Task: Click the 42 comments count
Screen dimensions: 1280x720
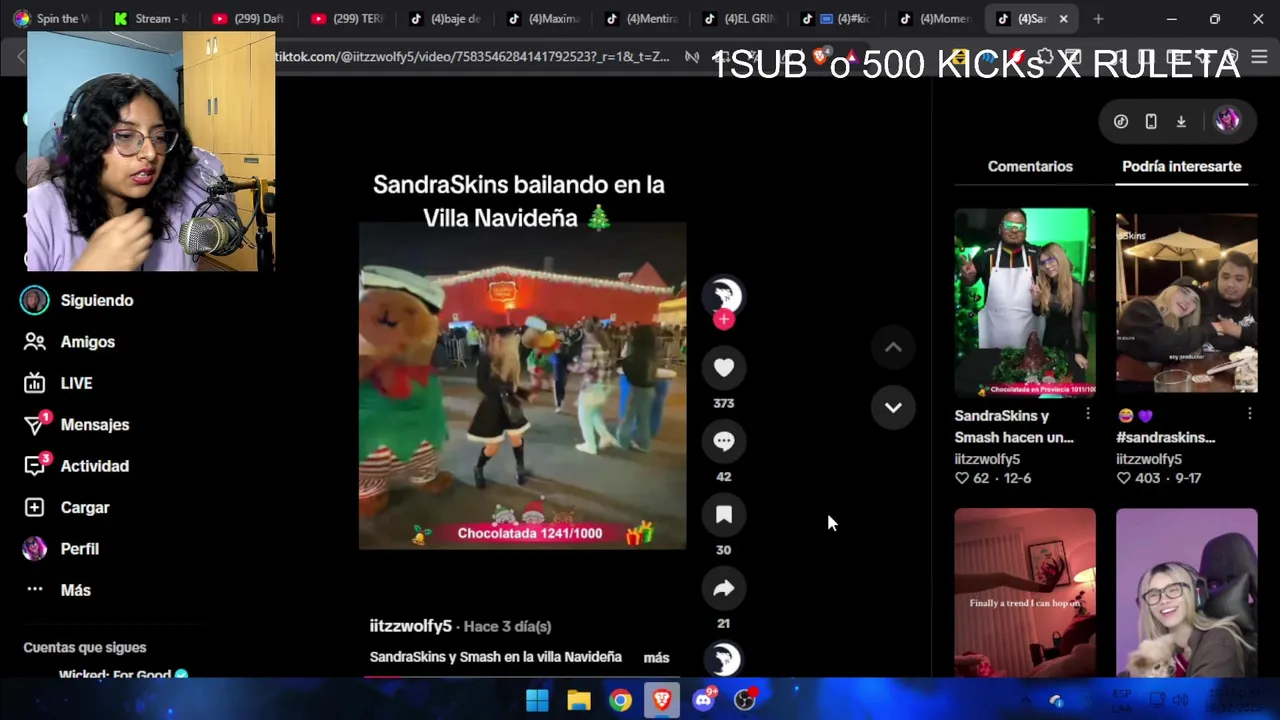Action: (724, 476)
